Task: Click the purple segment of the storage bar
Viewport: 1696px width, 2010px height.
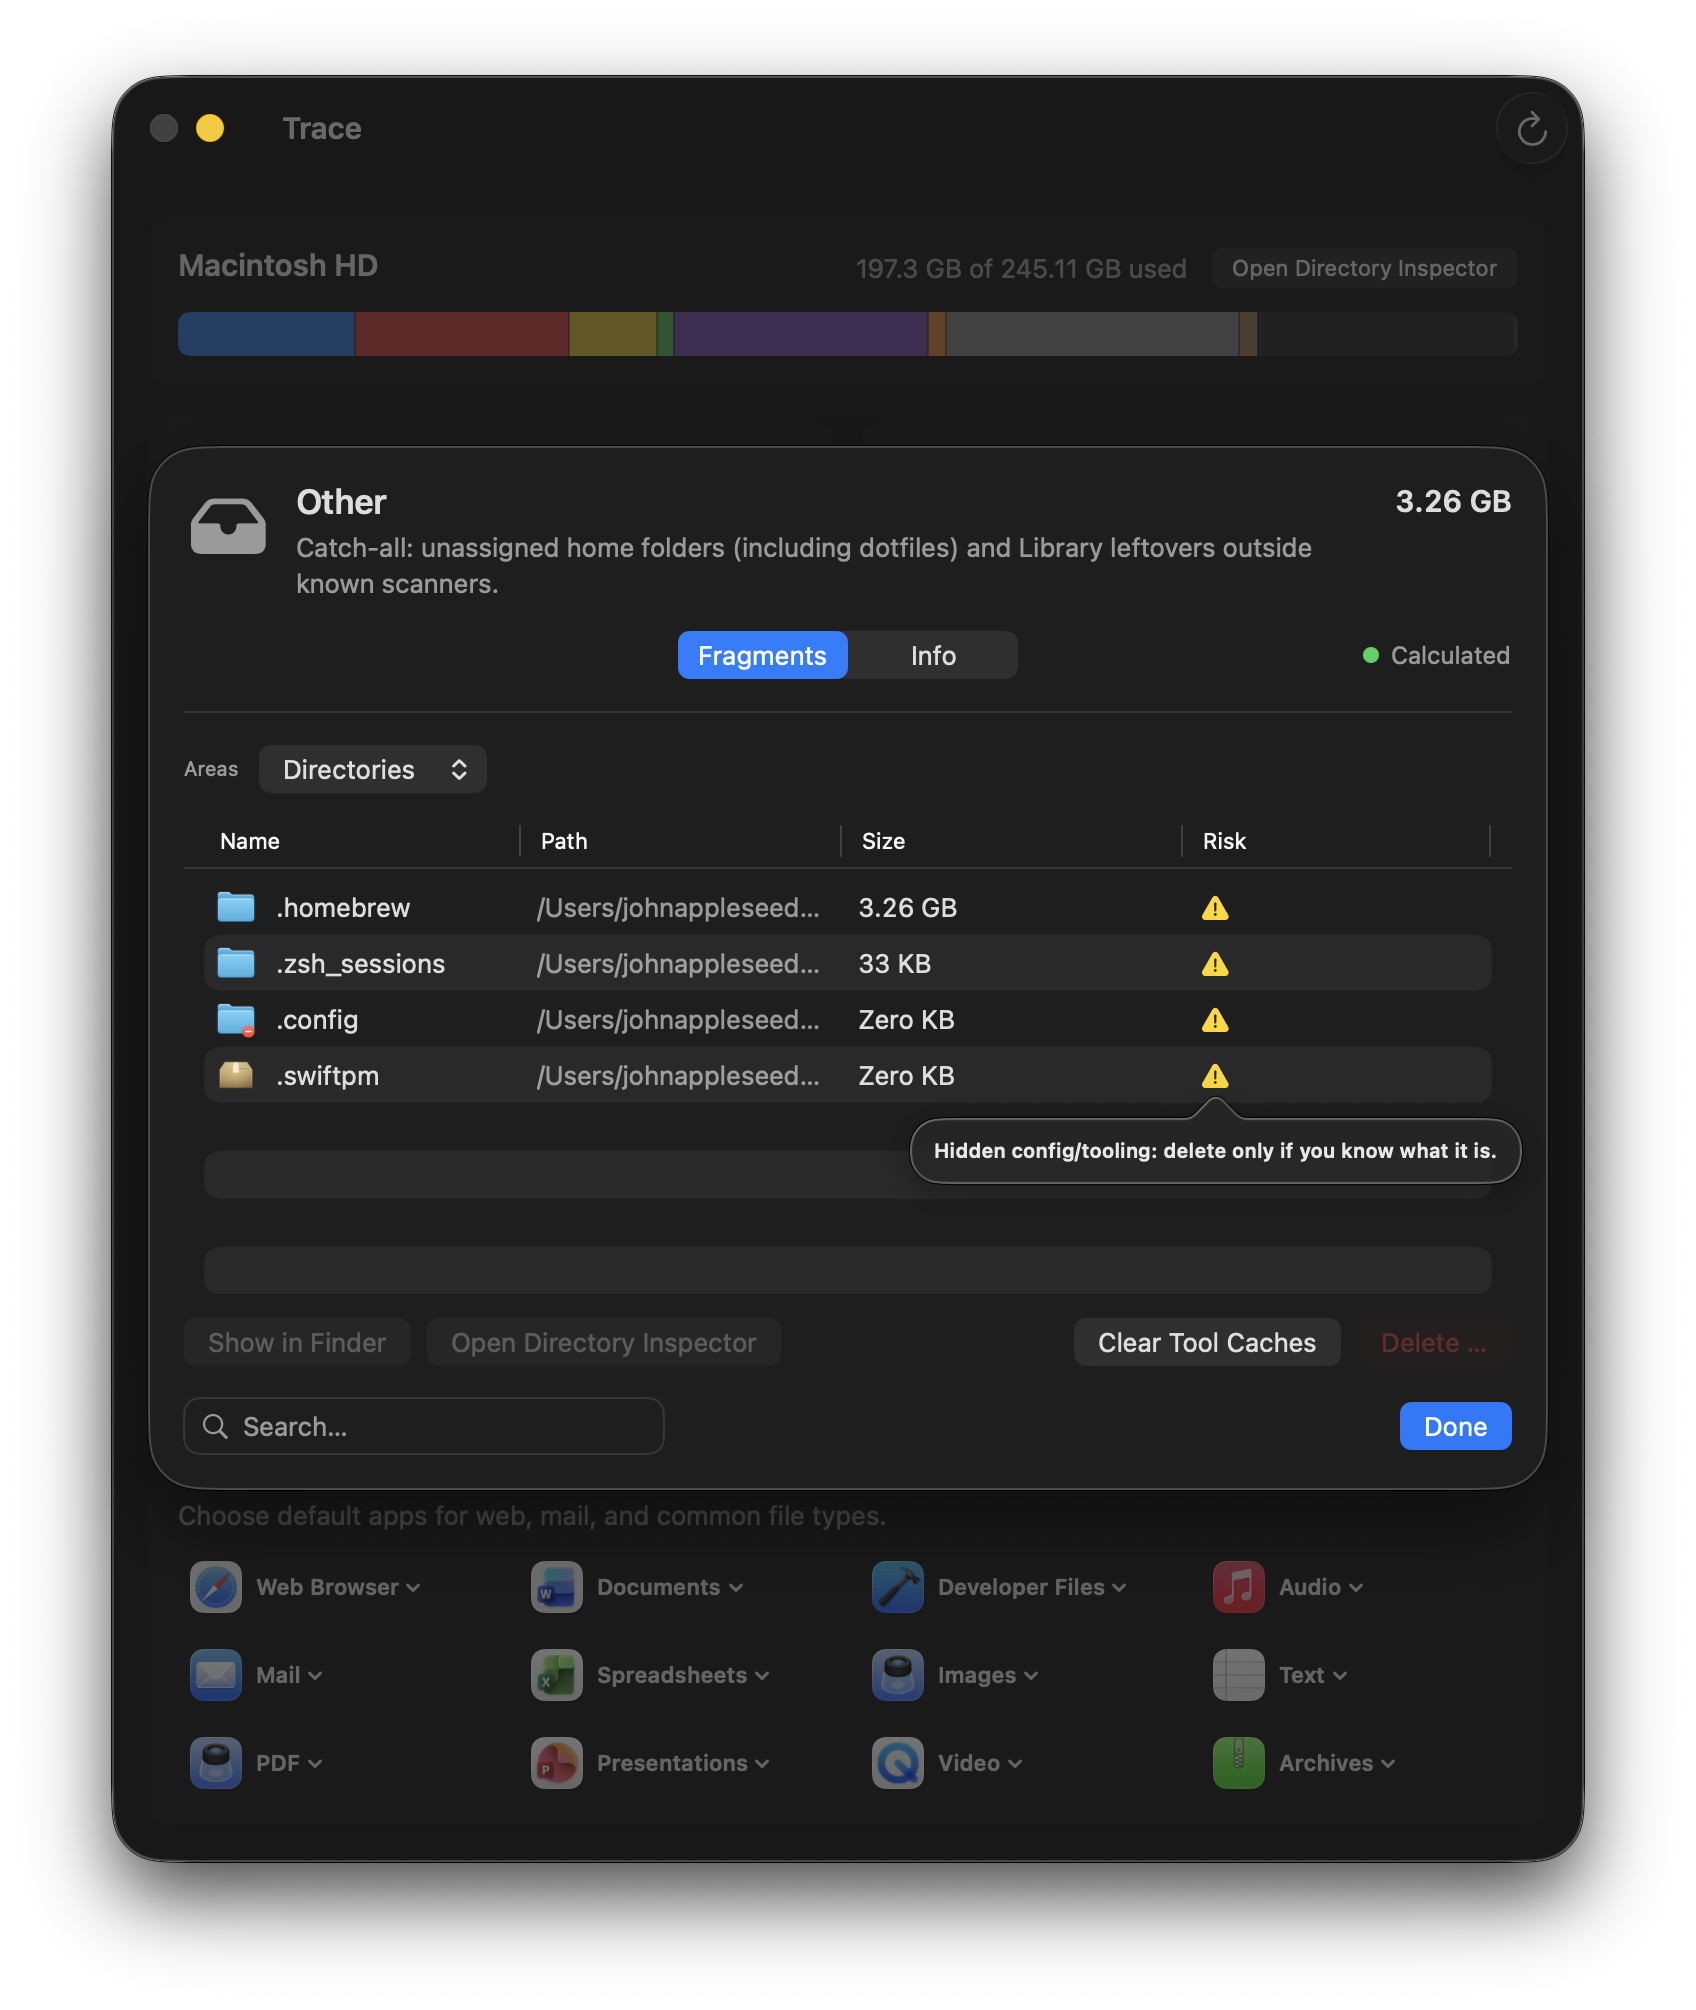Action: coord(800,333)
